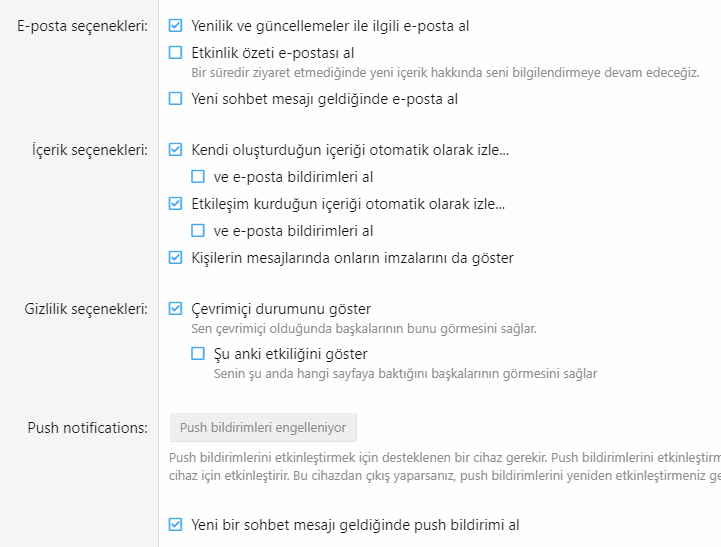The height and width of the screenshot is (547, 721).
Task: Select the Gizlilik seçenekleri section label
Action: (x=86, y=309)
